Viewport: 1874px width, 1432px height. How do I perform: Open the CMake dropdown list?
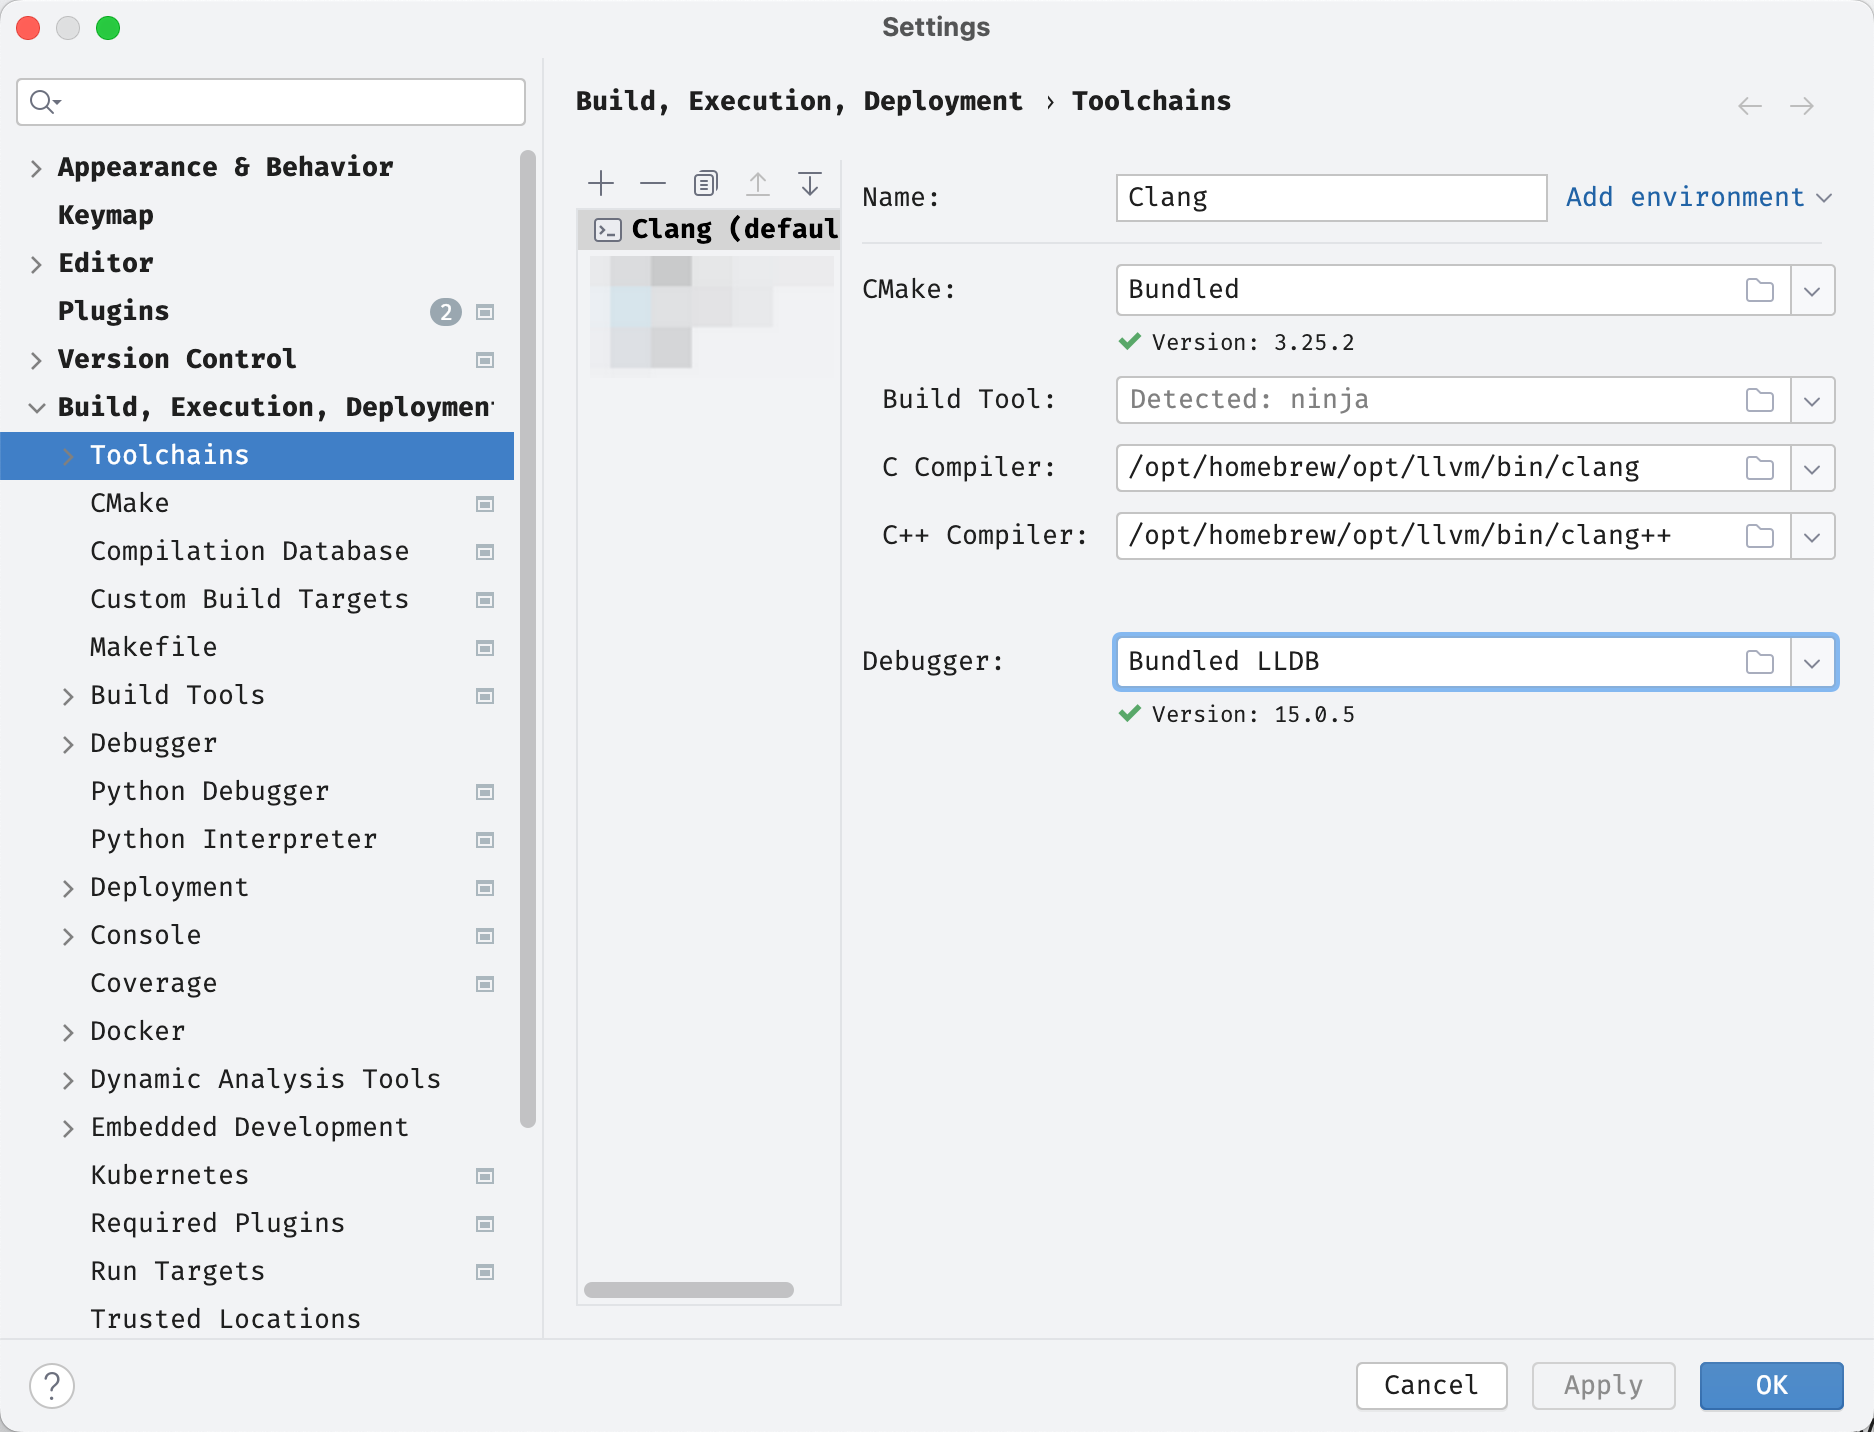click(x=1812, y=291)
